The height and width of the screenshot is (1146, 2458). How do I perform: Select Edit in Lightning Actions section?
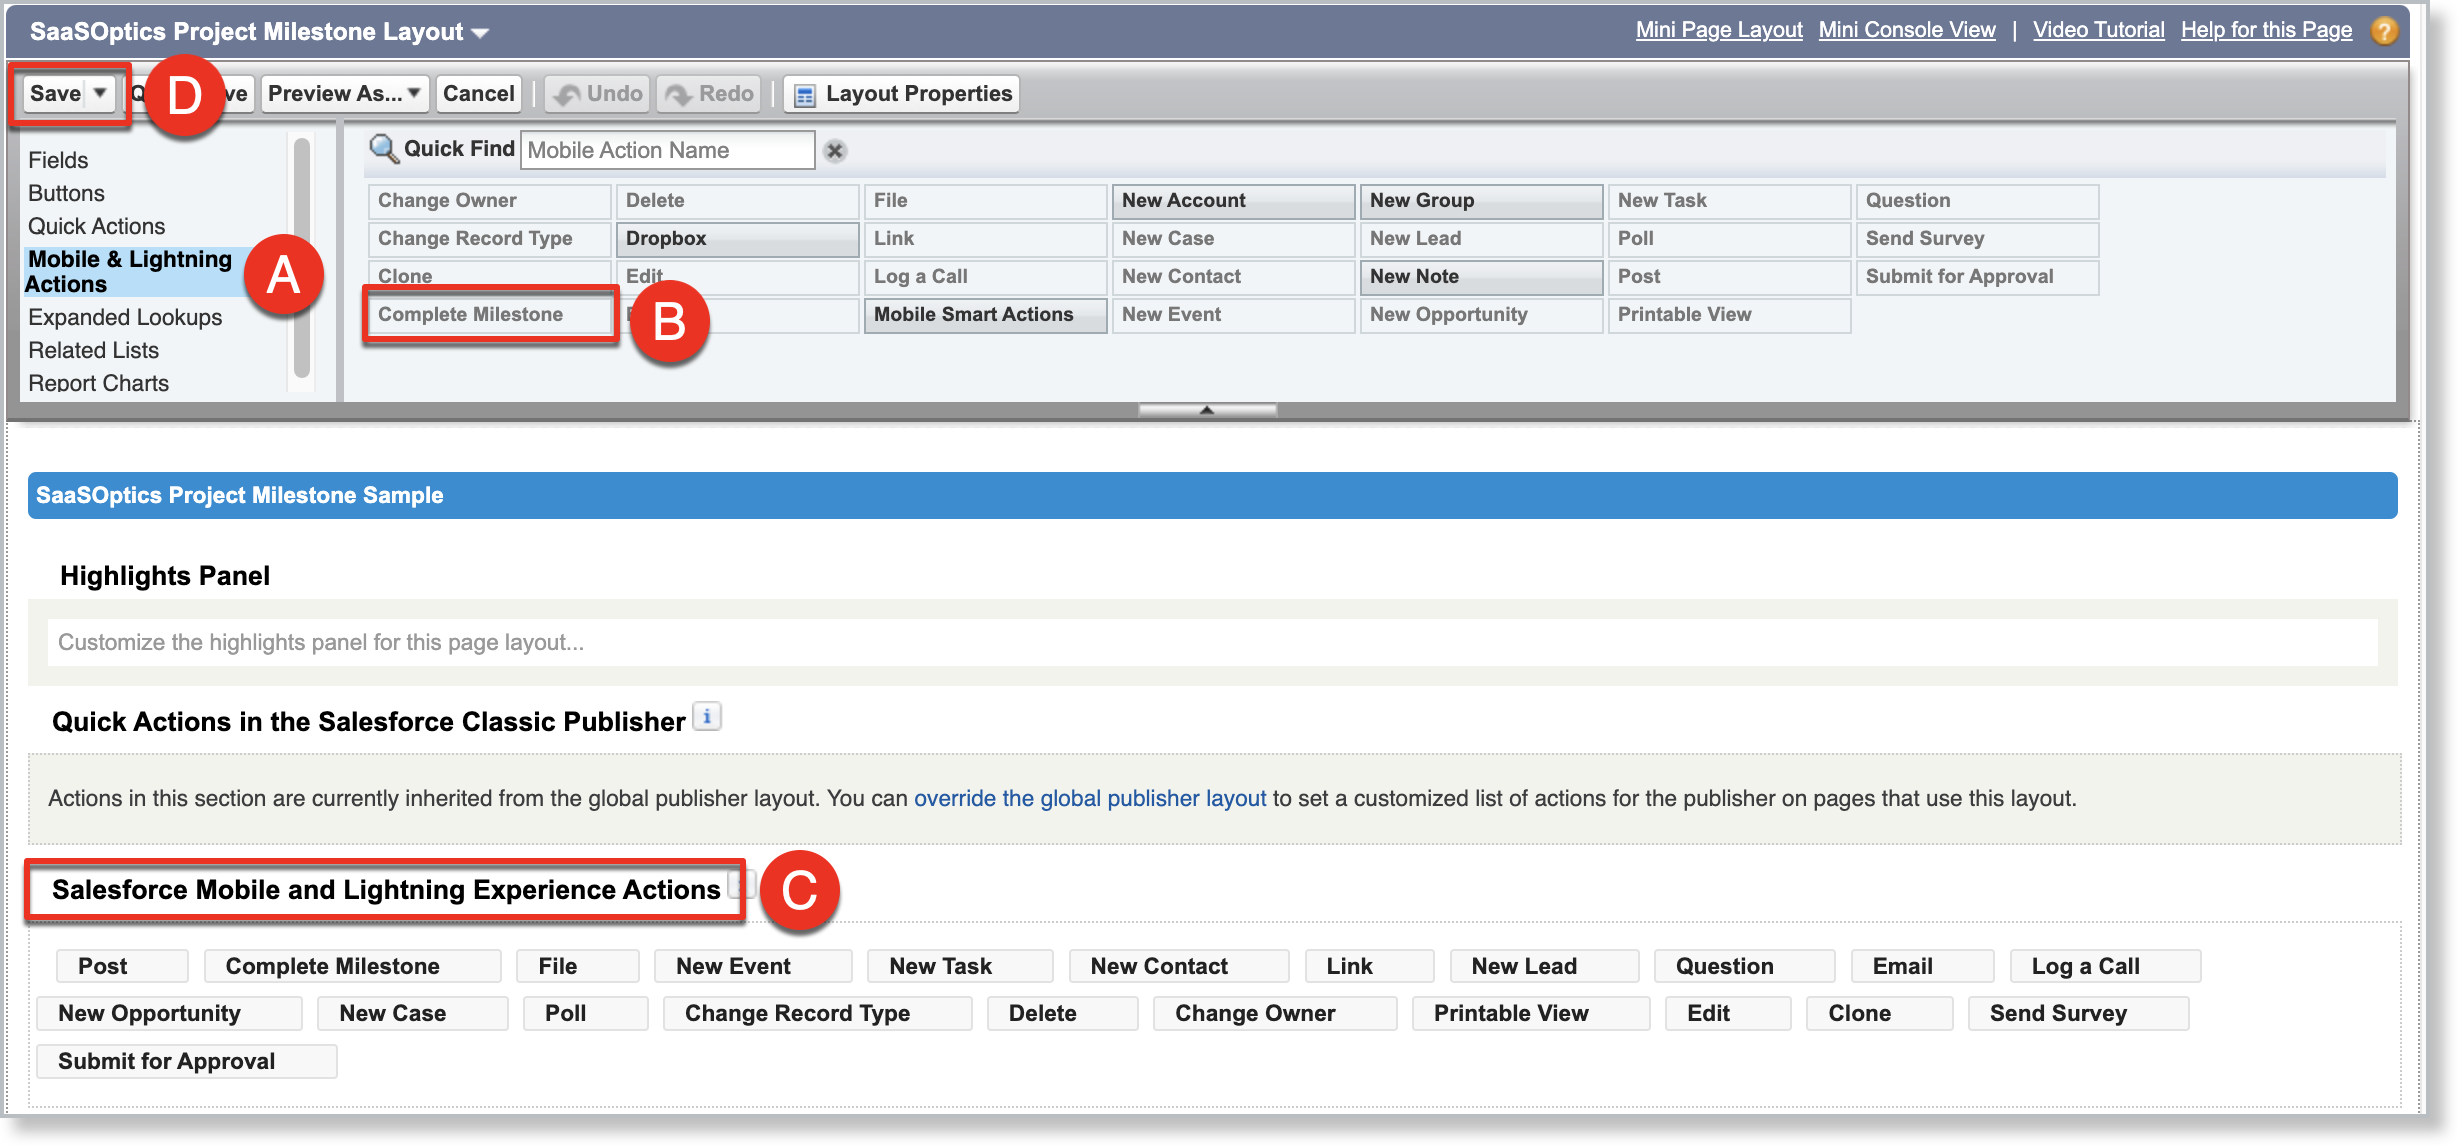point(1728,1013)
